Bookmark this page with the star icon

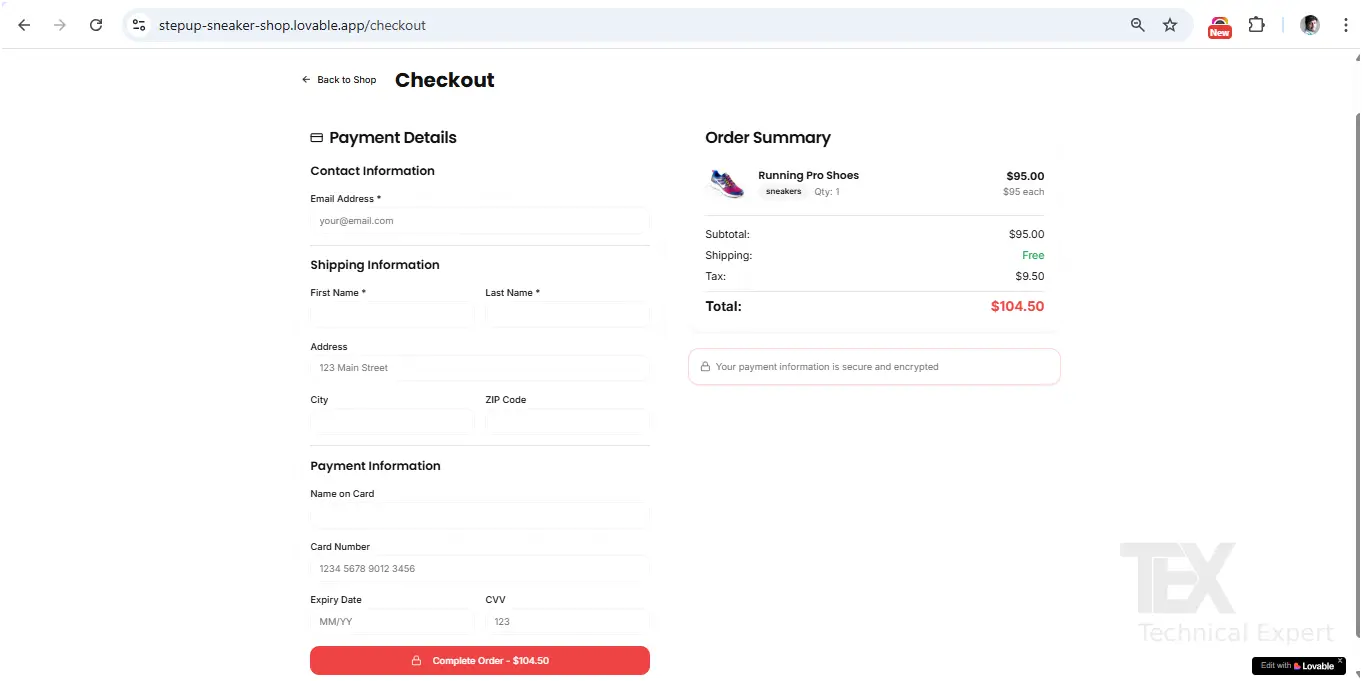tap(1170, 25)
